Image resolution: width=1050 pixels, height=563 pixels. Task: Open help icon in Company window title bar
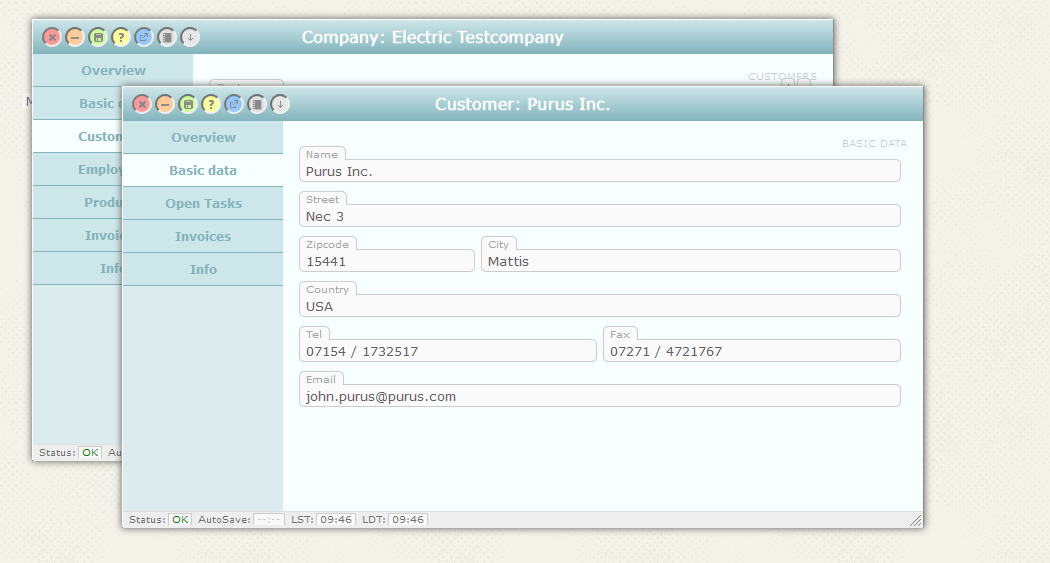tap(121, 37)
